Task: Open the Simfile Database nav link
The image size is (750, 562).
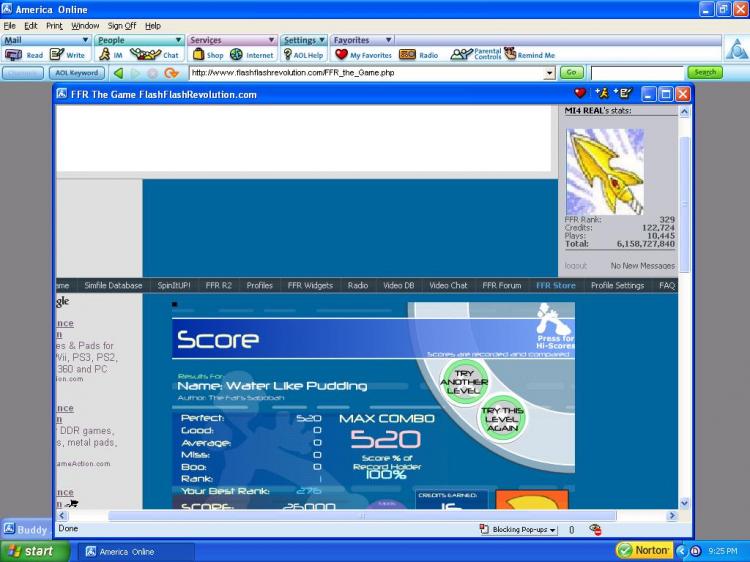Action: (x=113, y=286)
